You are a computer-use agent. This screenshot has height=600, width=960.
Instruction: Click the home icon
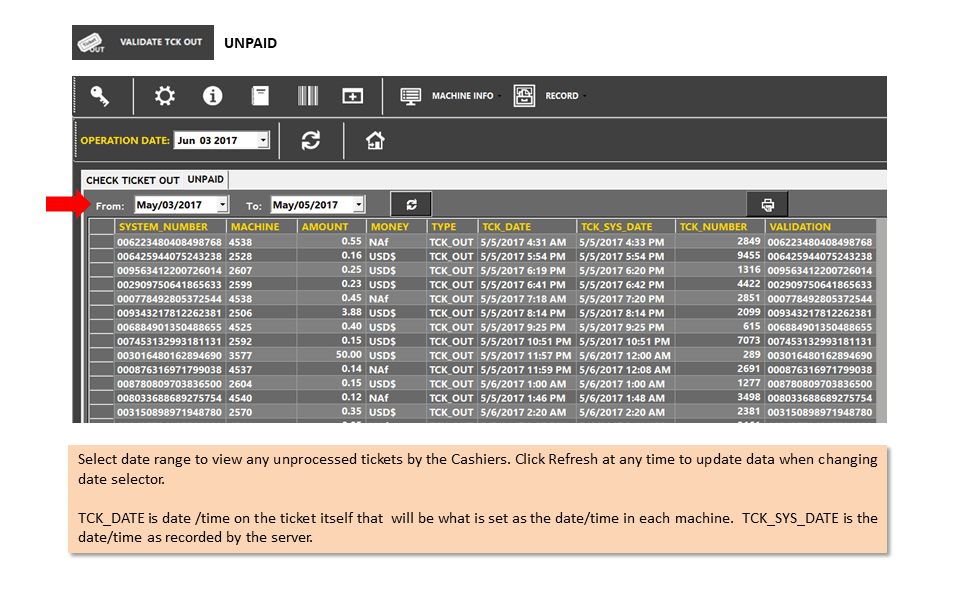375,141
